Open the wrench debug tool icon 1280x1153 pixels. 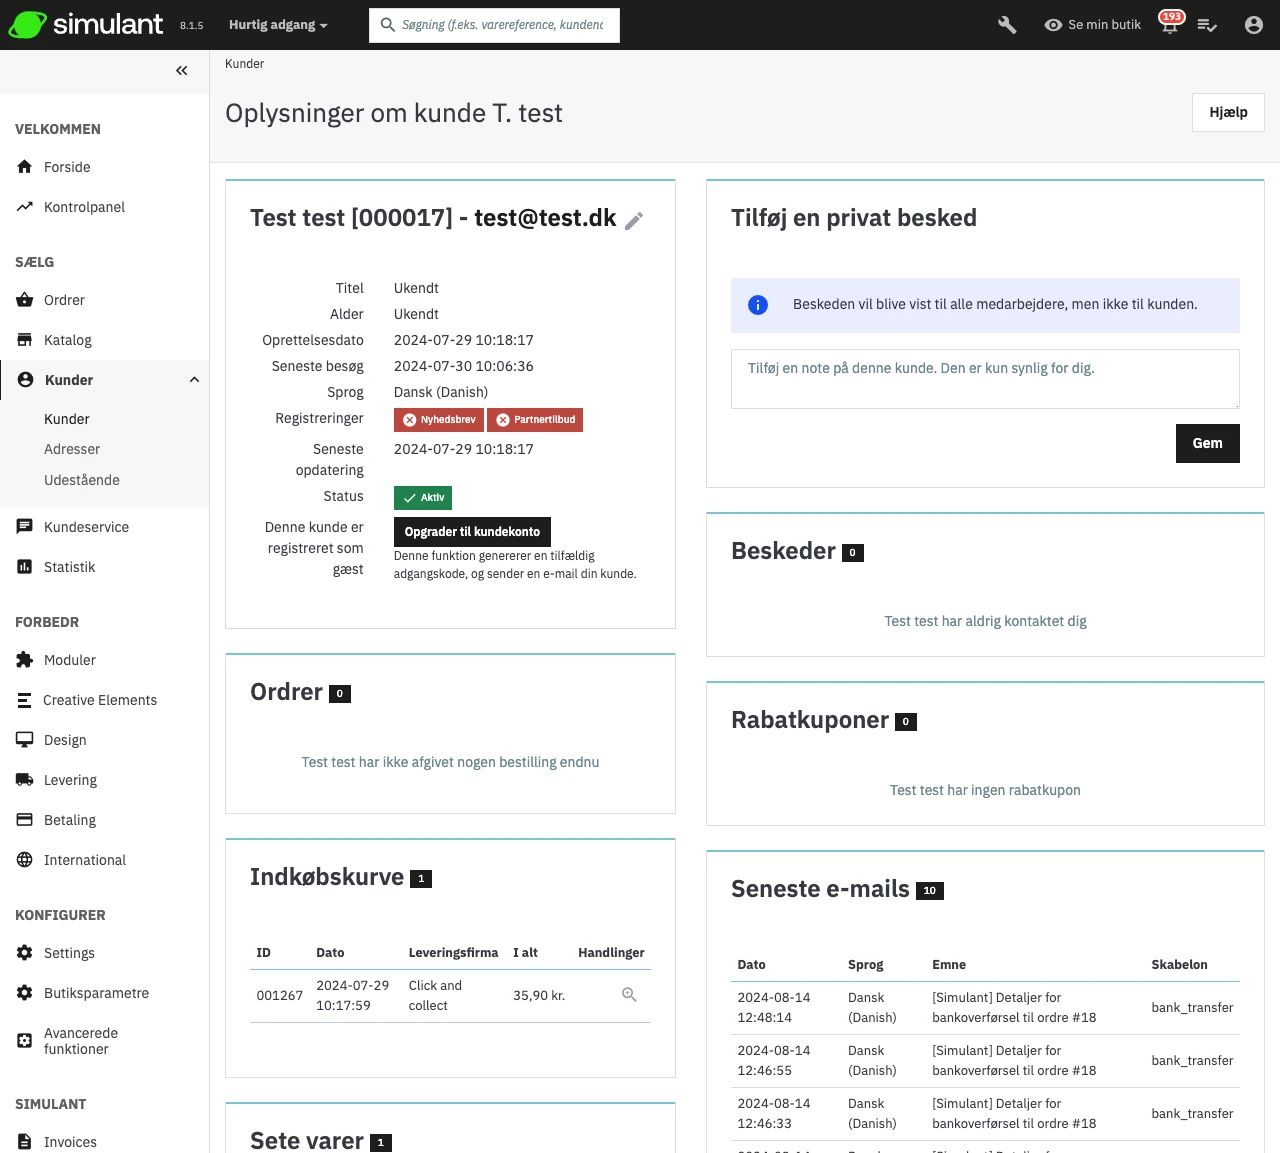(1007, 25)
